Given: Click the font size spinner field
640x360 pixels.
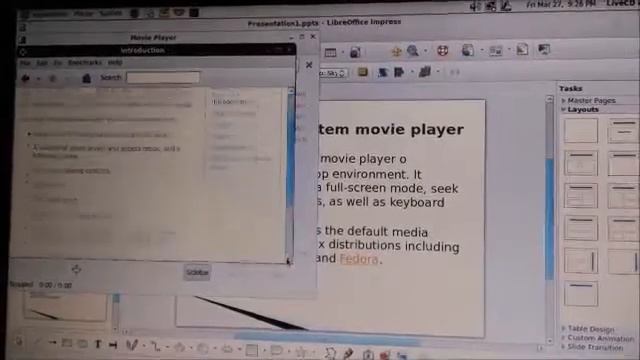Looking at the screenshot, I should click(x=333, y=73).
